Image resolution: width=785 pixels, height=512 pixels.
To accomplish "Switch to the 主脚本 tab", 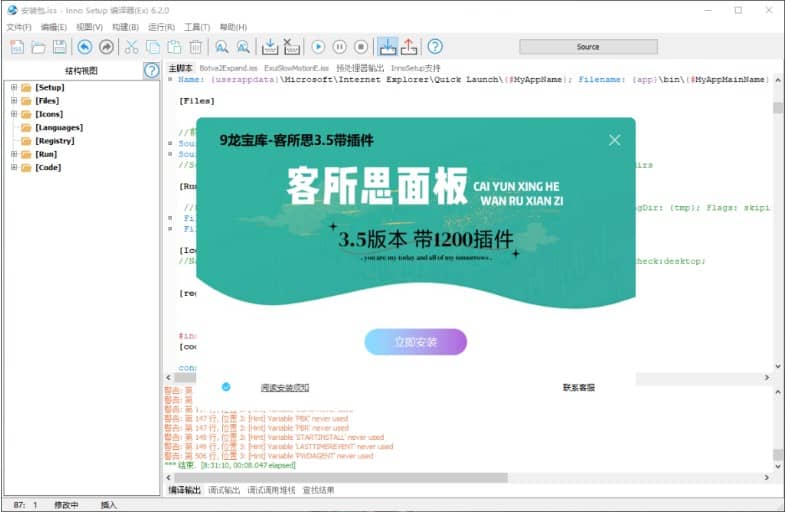I will click(x=180, y=68).
